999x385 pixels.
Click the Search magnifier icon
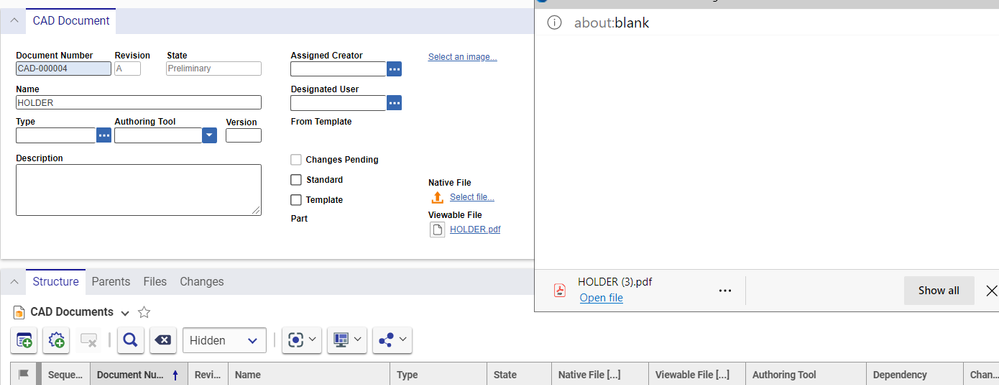131,340
